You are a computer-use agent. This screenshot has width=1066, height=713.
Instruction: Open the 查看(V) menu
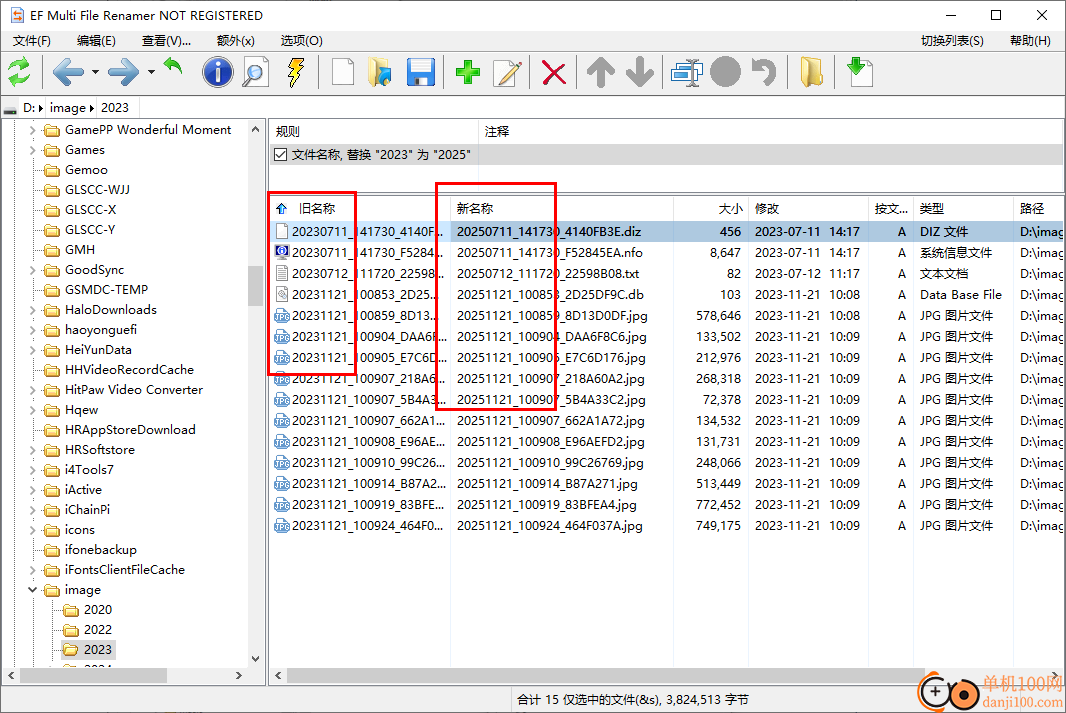[166, 41]
